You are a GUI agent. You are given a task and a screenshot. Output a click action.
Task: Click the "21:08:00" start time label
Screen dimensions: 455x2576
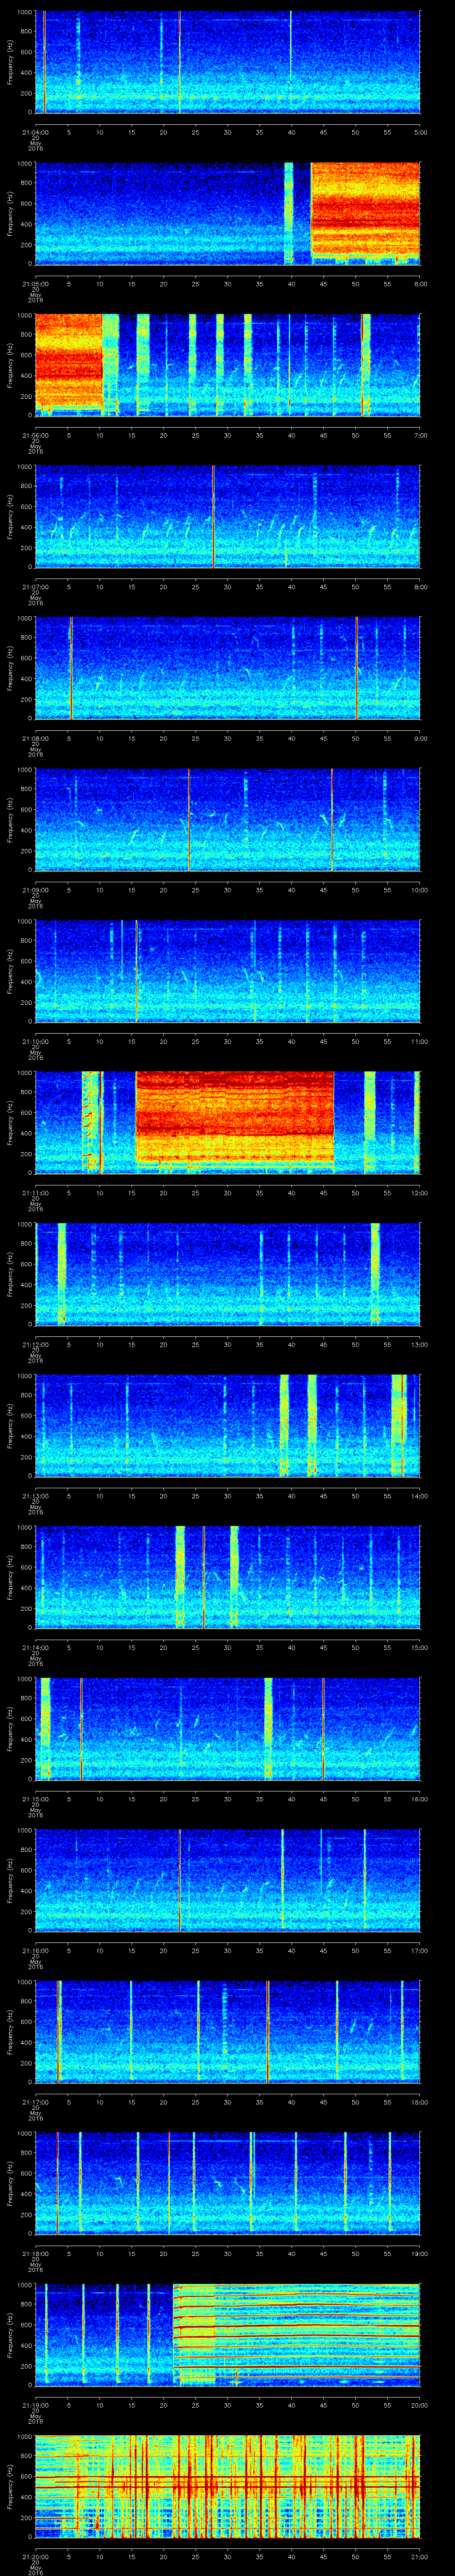point(35,738)
